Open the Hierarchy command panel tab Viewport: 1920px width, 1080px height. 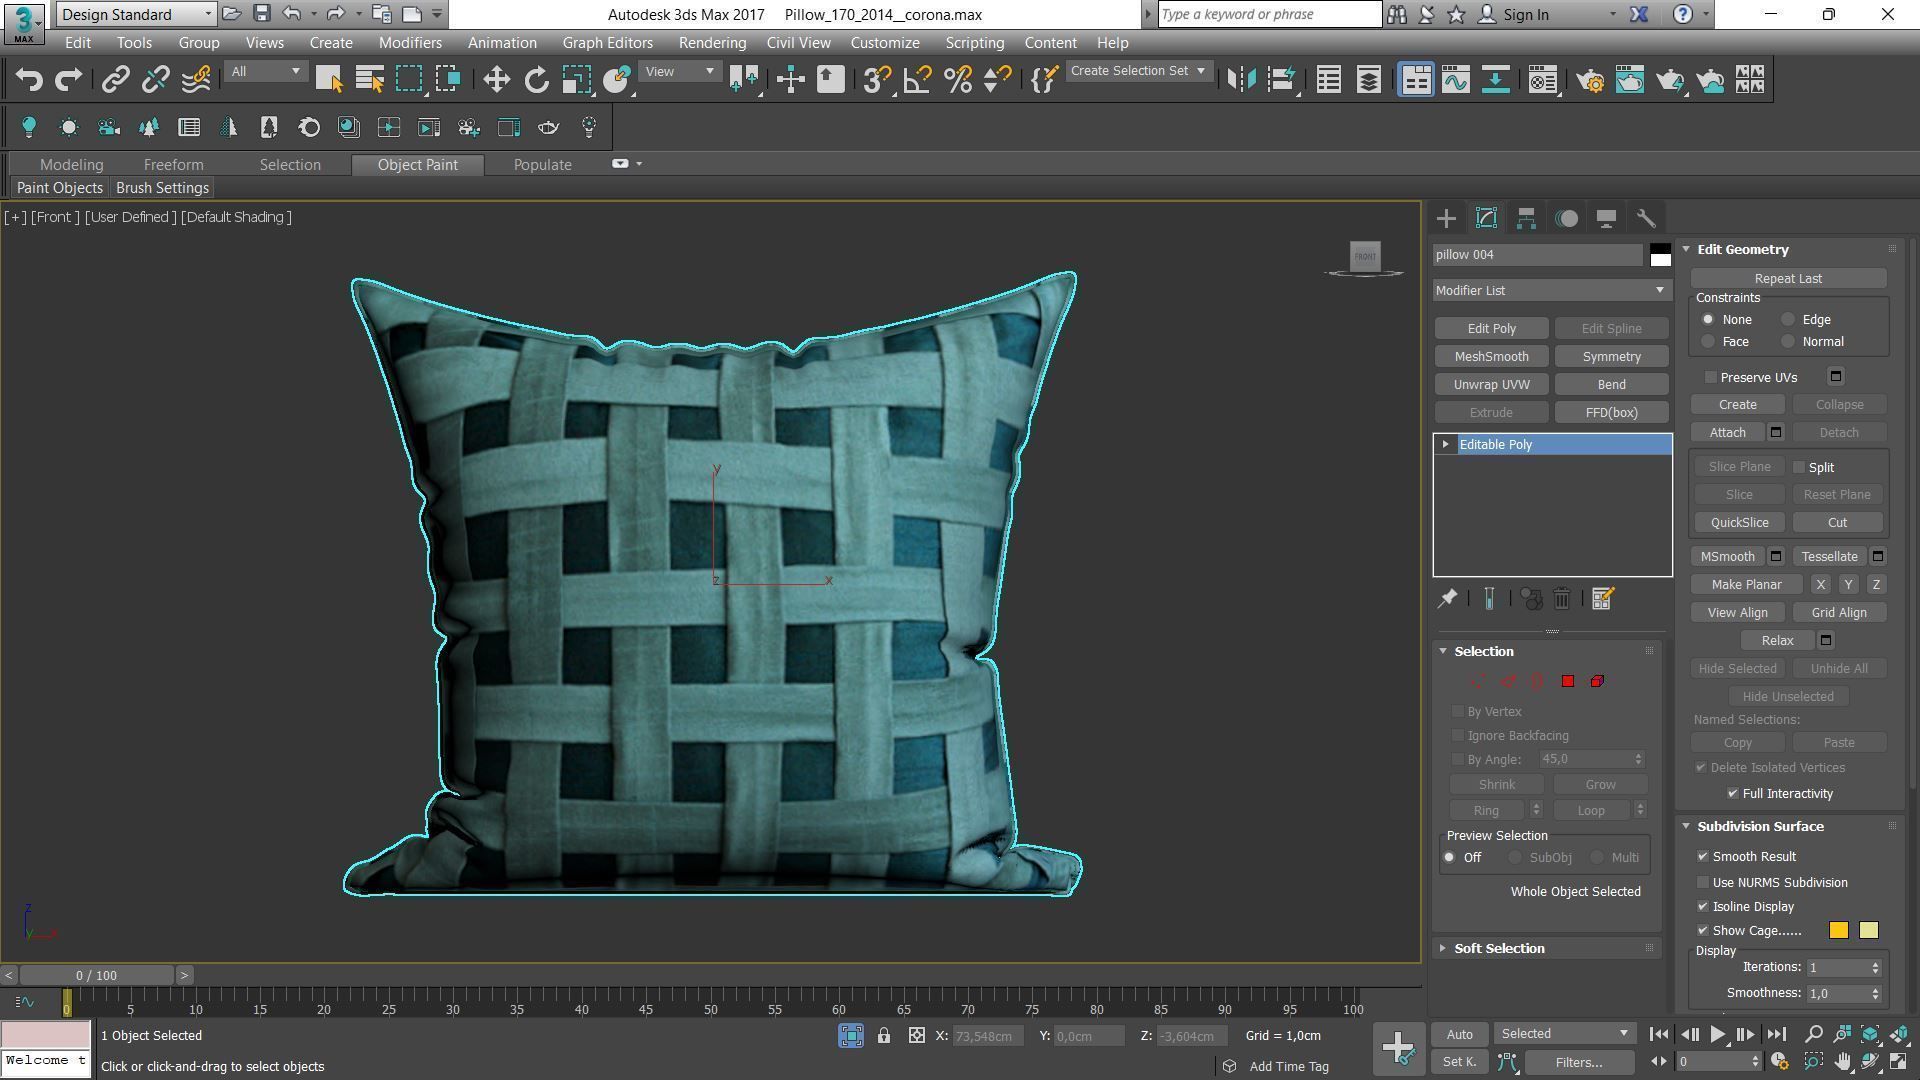point(1526,218)
